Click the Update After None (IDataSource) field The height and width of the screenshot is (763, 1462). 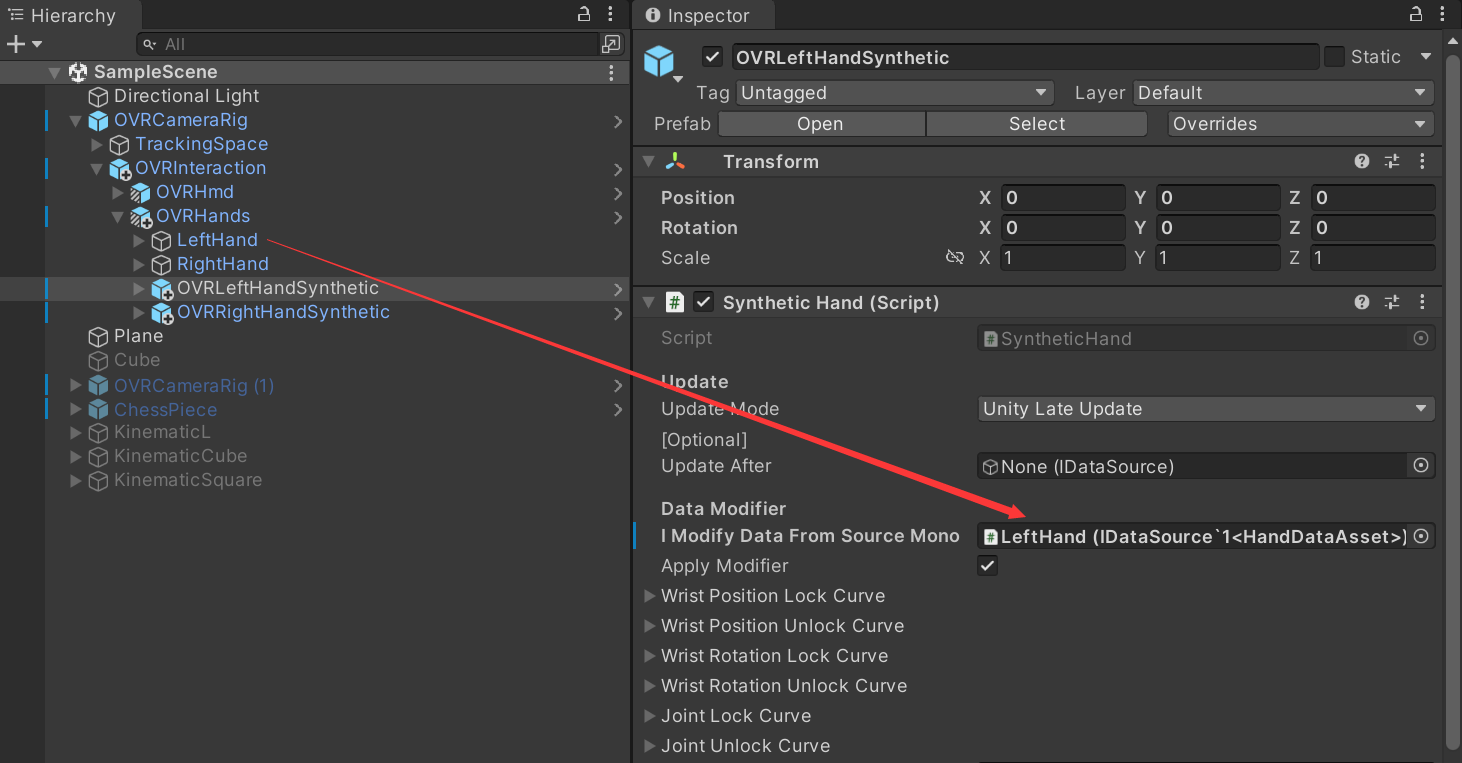1206,466
